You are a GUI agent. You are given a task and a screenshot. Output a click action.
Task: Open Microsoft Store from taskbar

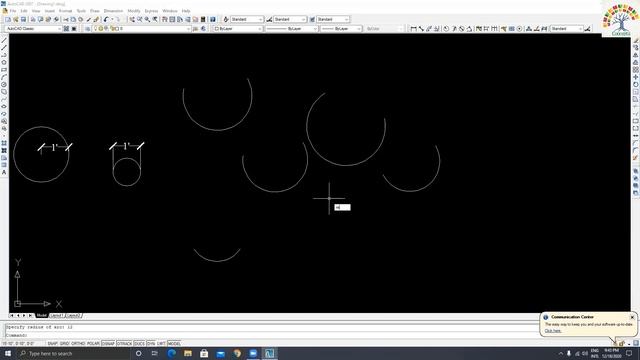pyautogui.click(x=204, y=353)
